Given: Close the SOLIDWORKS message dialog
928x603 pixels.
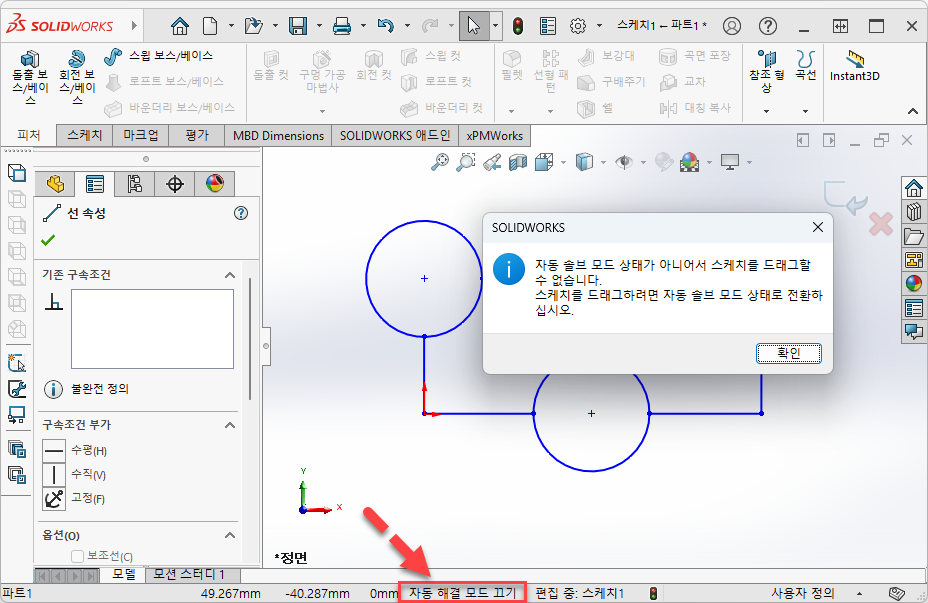Looking at the screenshot, I should tap(818, 227).
